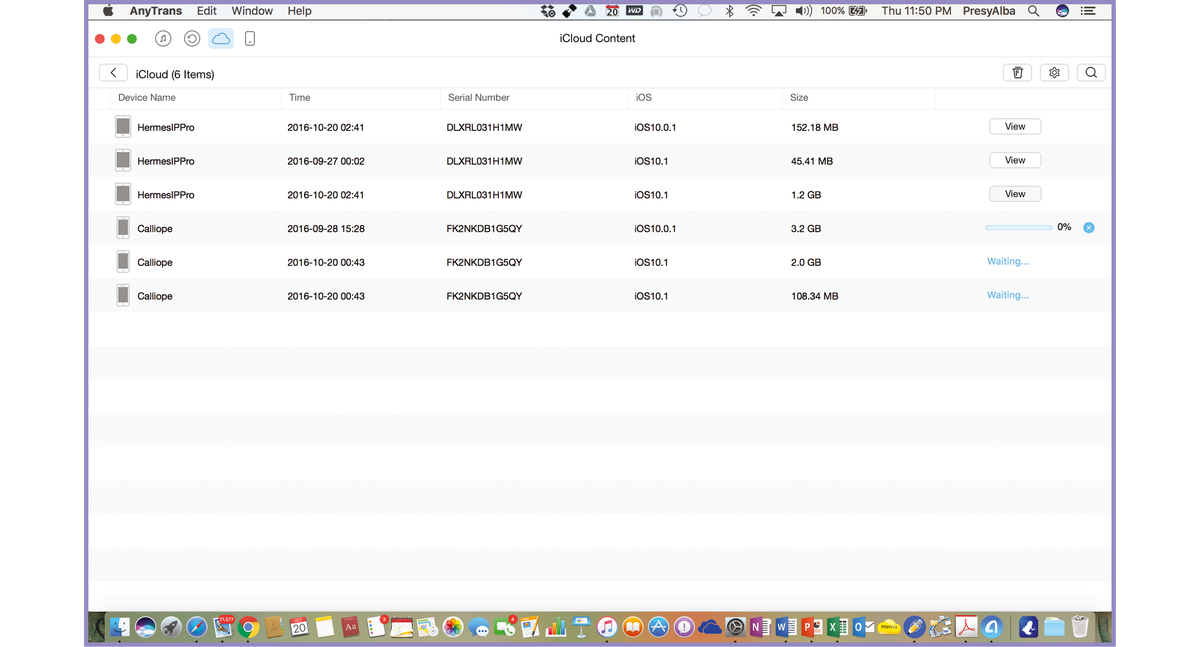Click the 45.41 MB size cell
This screenshot has height=647, width=1200.
(x=812, y=161)
